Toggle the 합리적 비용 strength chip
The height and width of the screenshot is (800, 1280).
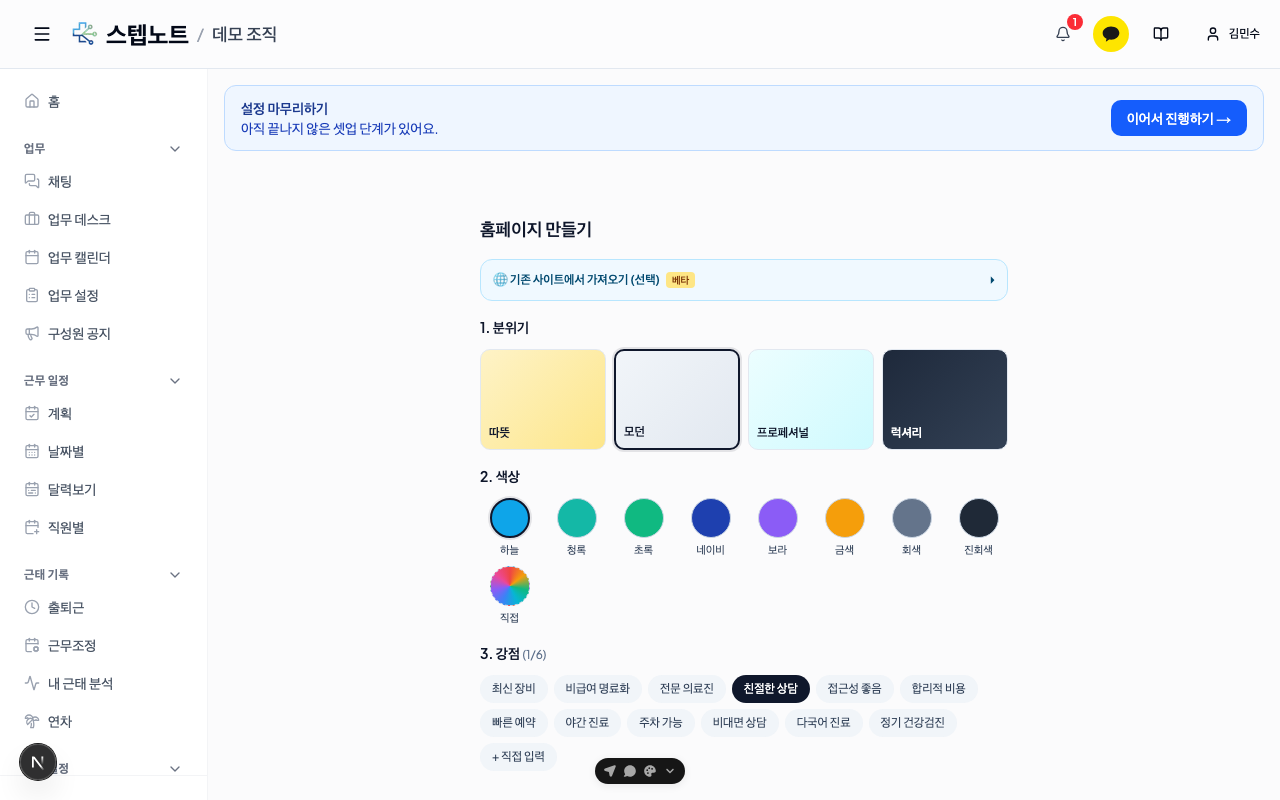point(939,689)
